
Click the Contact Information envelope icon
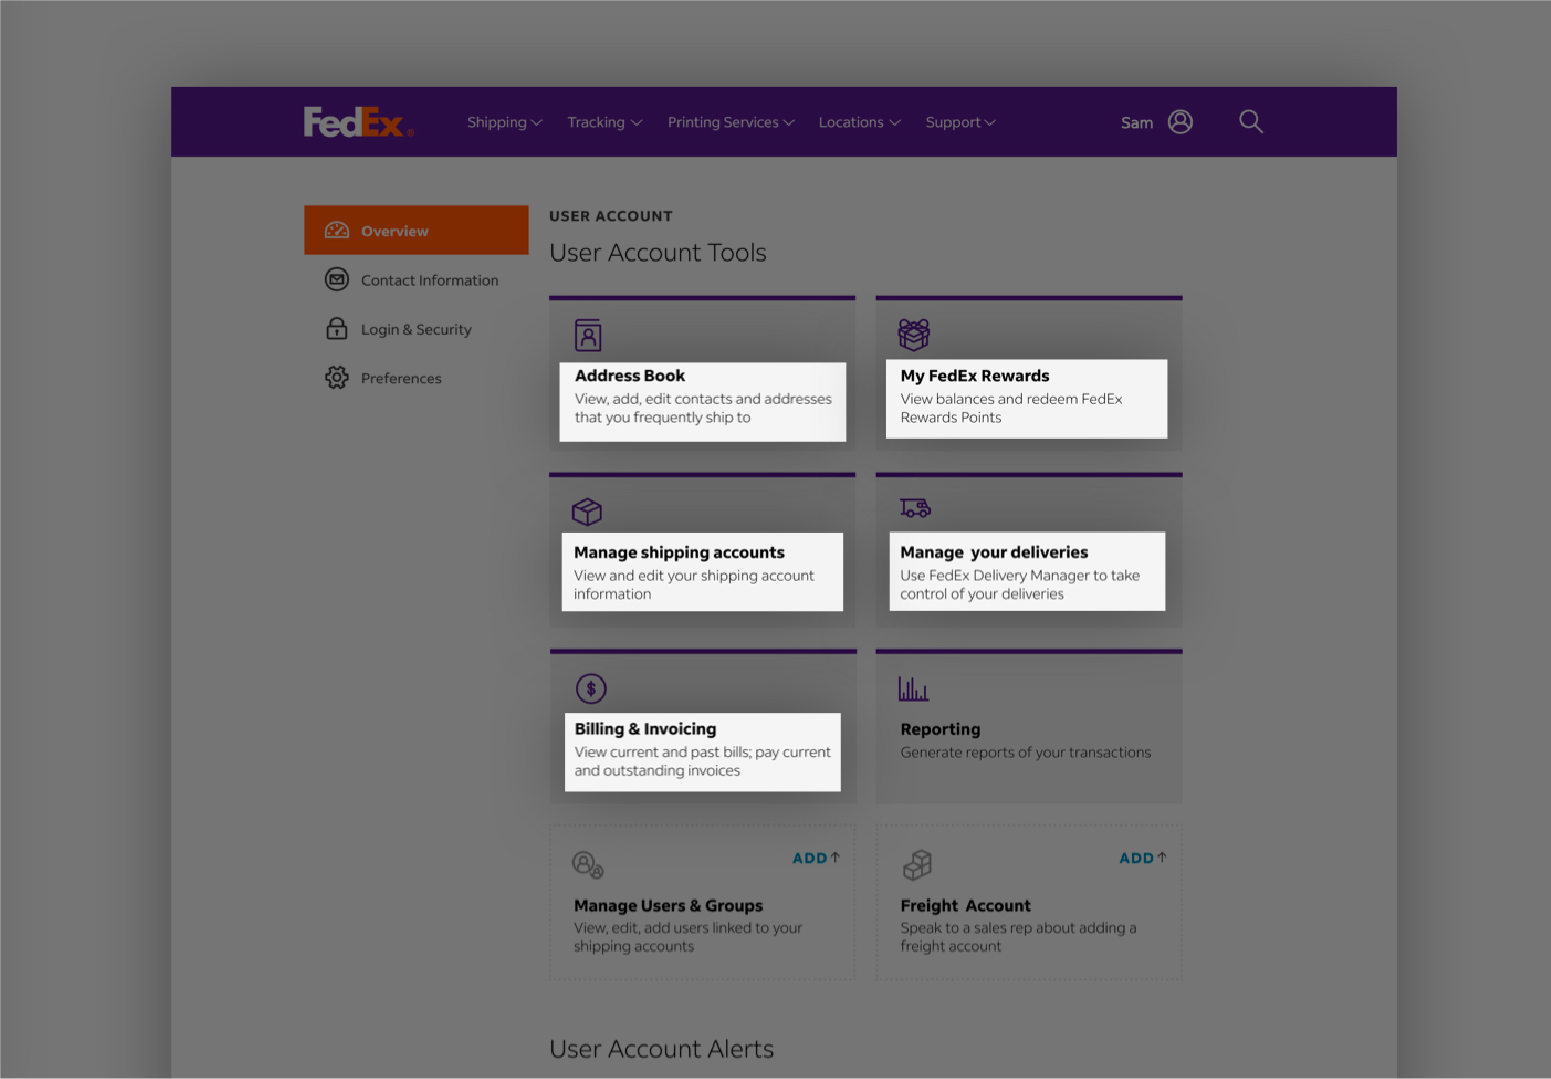point(337,280)
